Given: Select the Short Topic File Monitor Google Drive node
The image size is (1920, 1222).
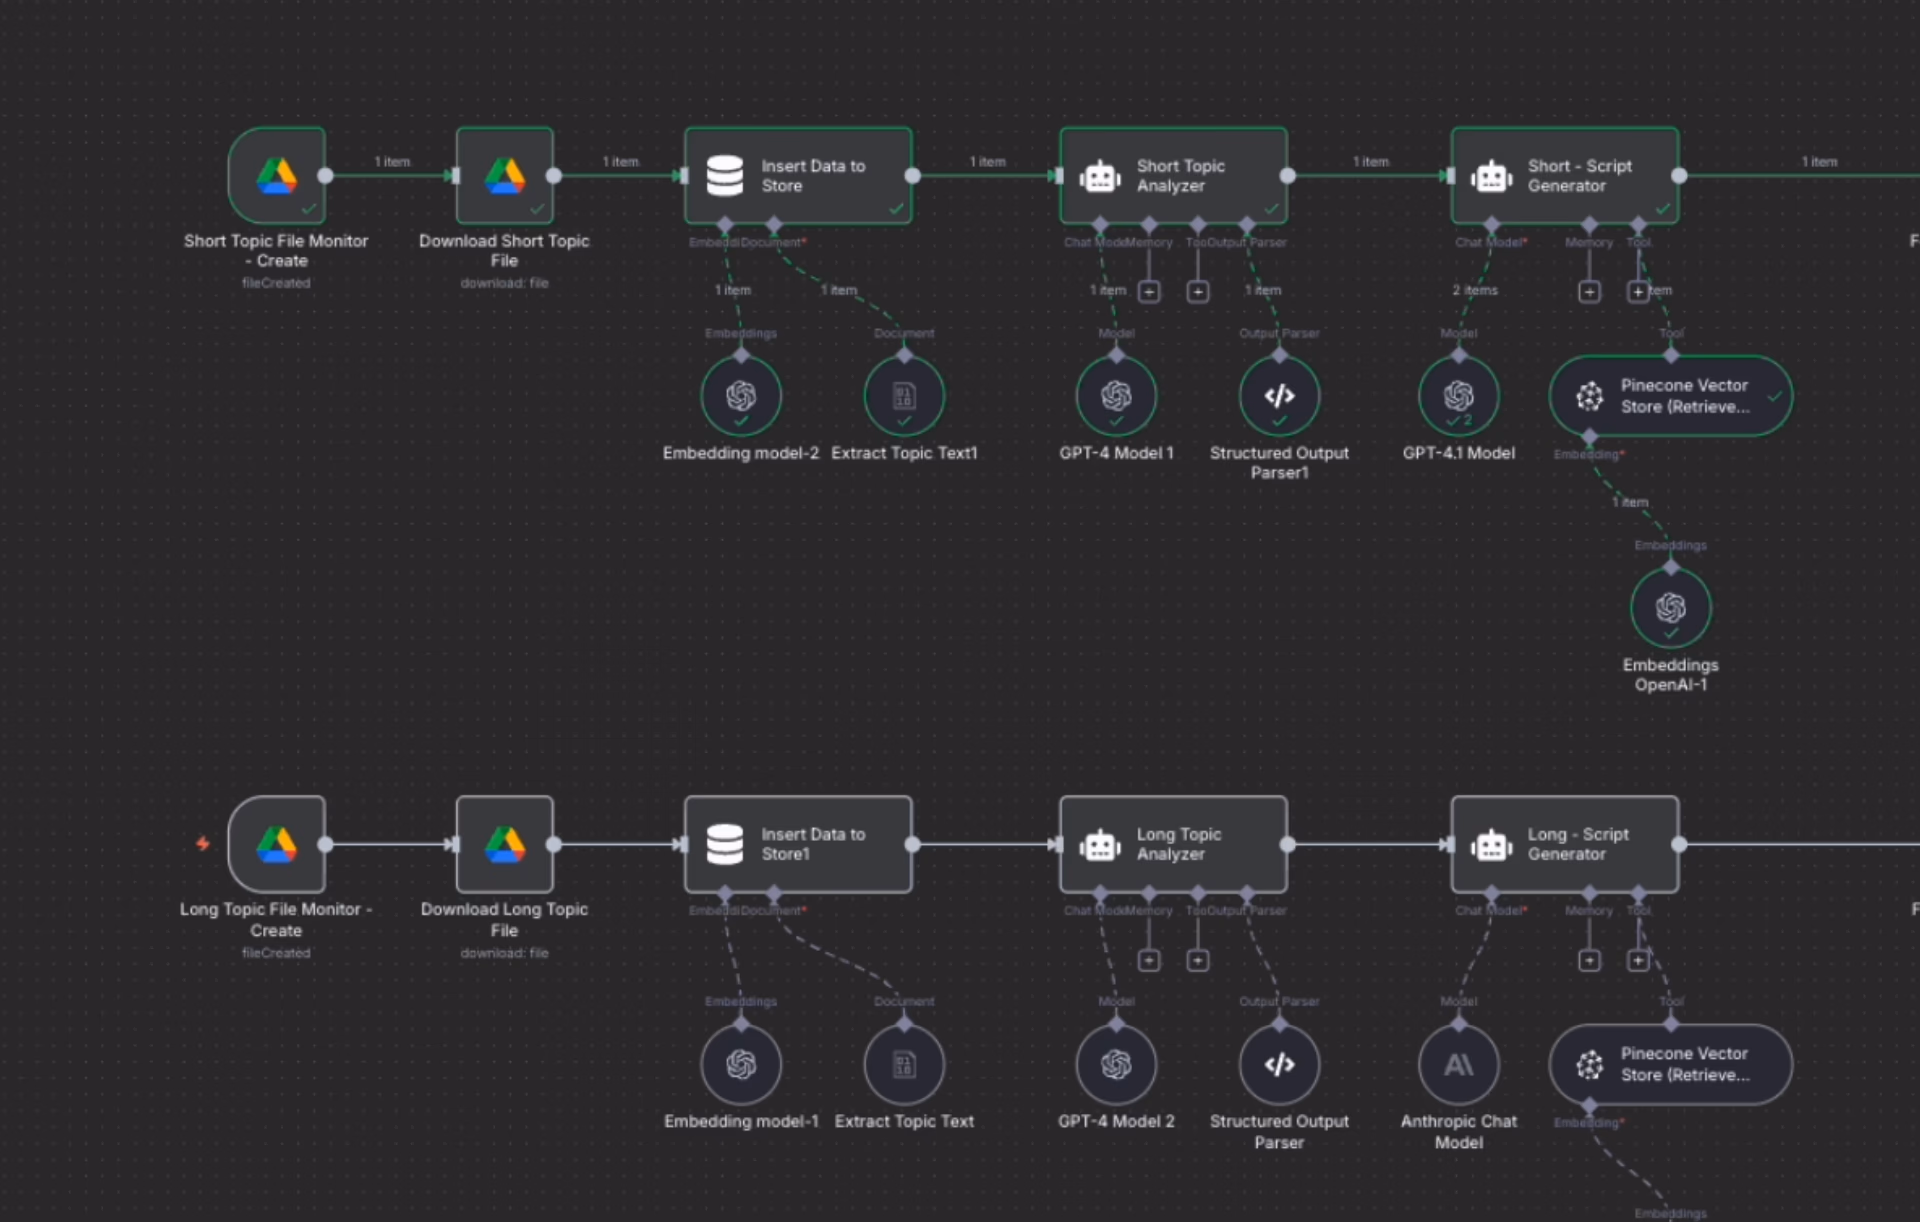Looking at the screenshot, I should click(277, 175).
